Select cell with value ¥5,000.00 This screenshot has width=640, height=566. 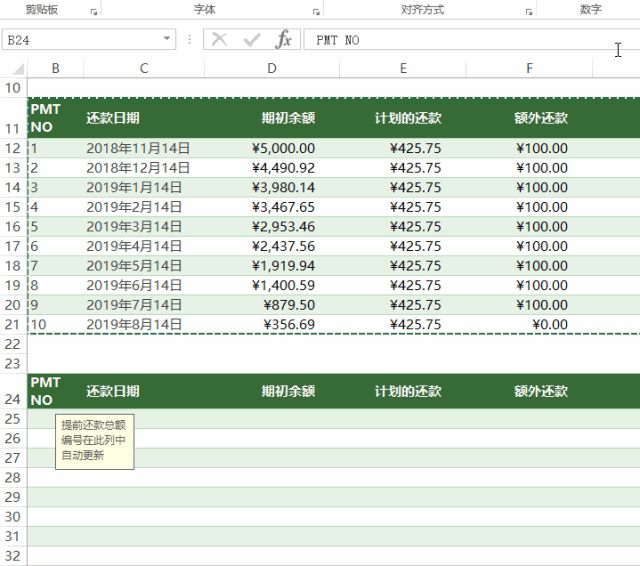(272, 148)
